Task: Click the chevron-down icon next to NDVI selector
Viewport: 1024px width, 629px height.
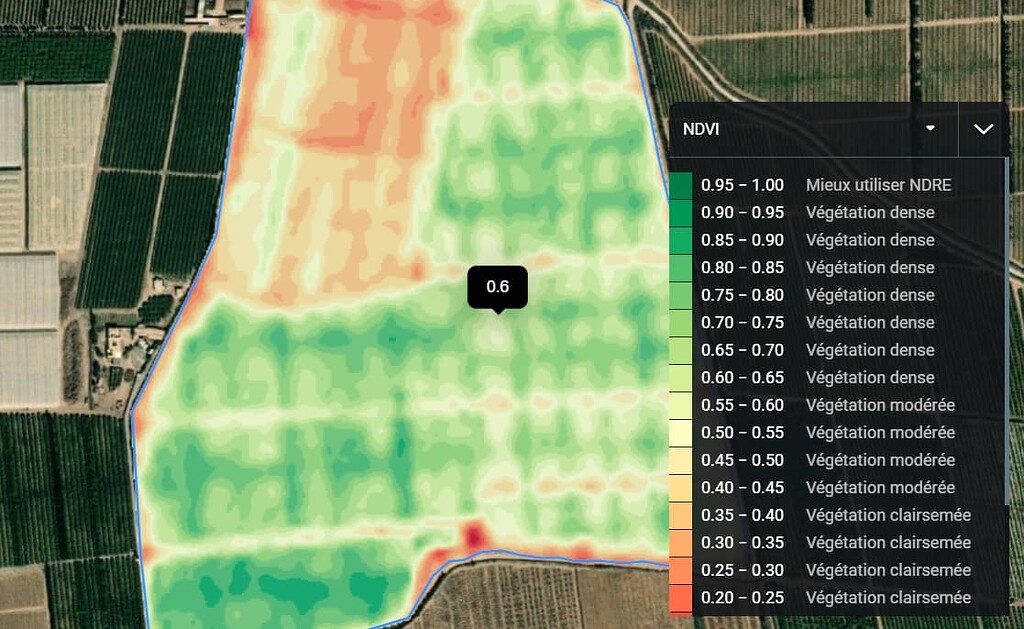Action: point(983,129)
